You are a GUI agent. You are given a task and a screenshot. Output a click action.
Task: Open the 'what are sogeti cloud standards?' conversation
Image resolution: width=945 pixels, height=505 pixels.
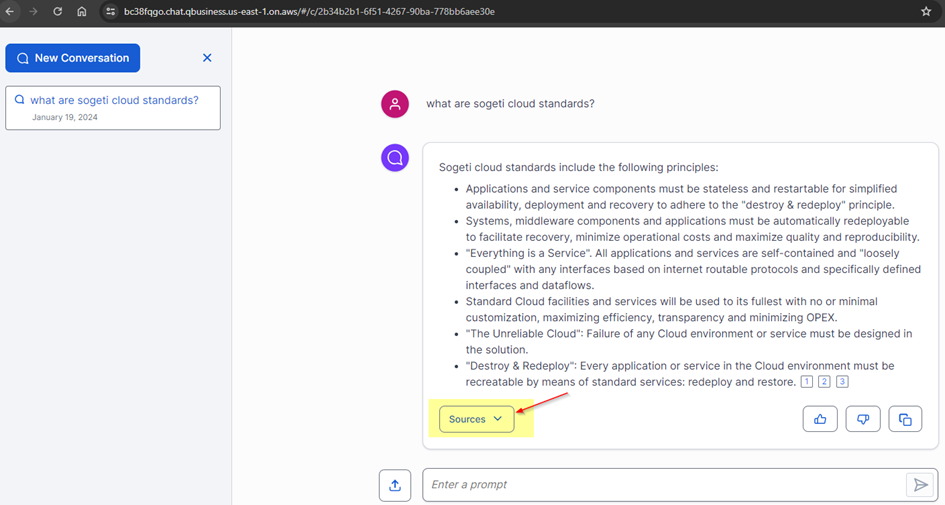tap(113, 108)
